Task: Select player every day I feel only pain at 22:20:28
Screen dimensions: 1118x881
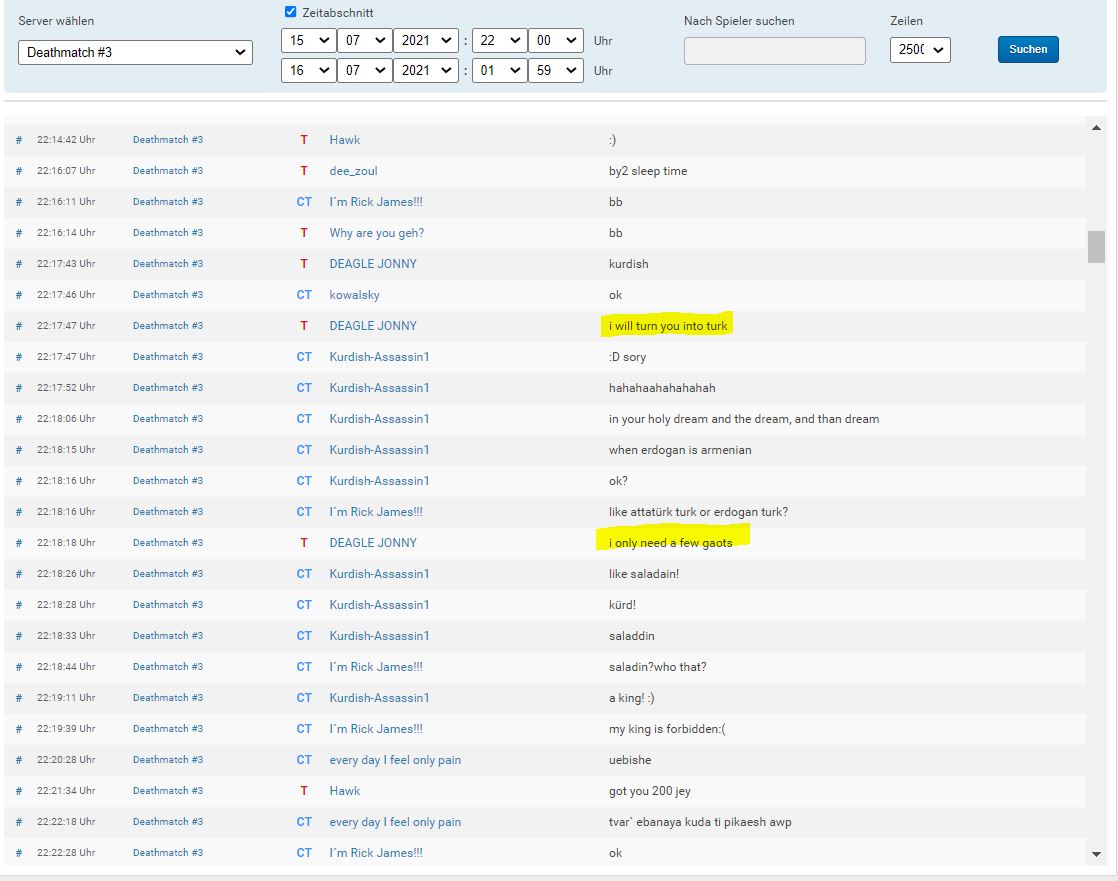Action: 395,760
